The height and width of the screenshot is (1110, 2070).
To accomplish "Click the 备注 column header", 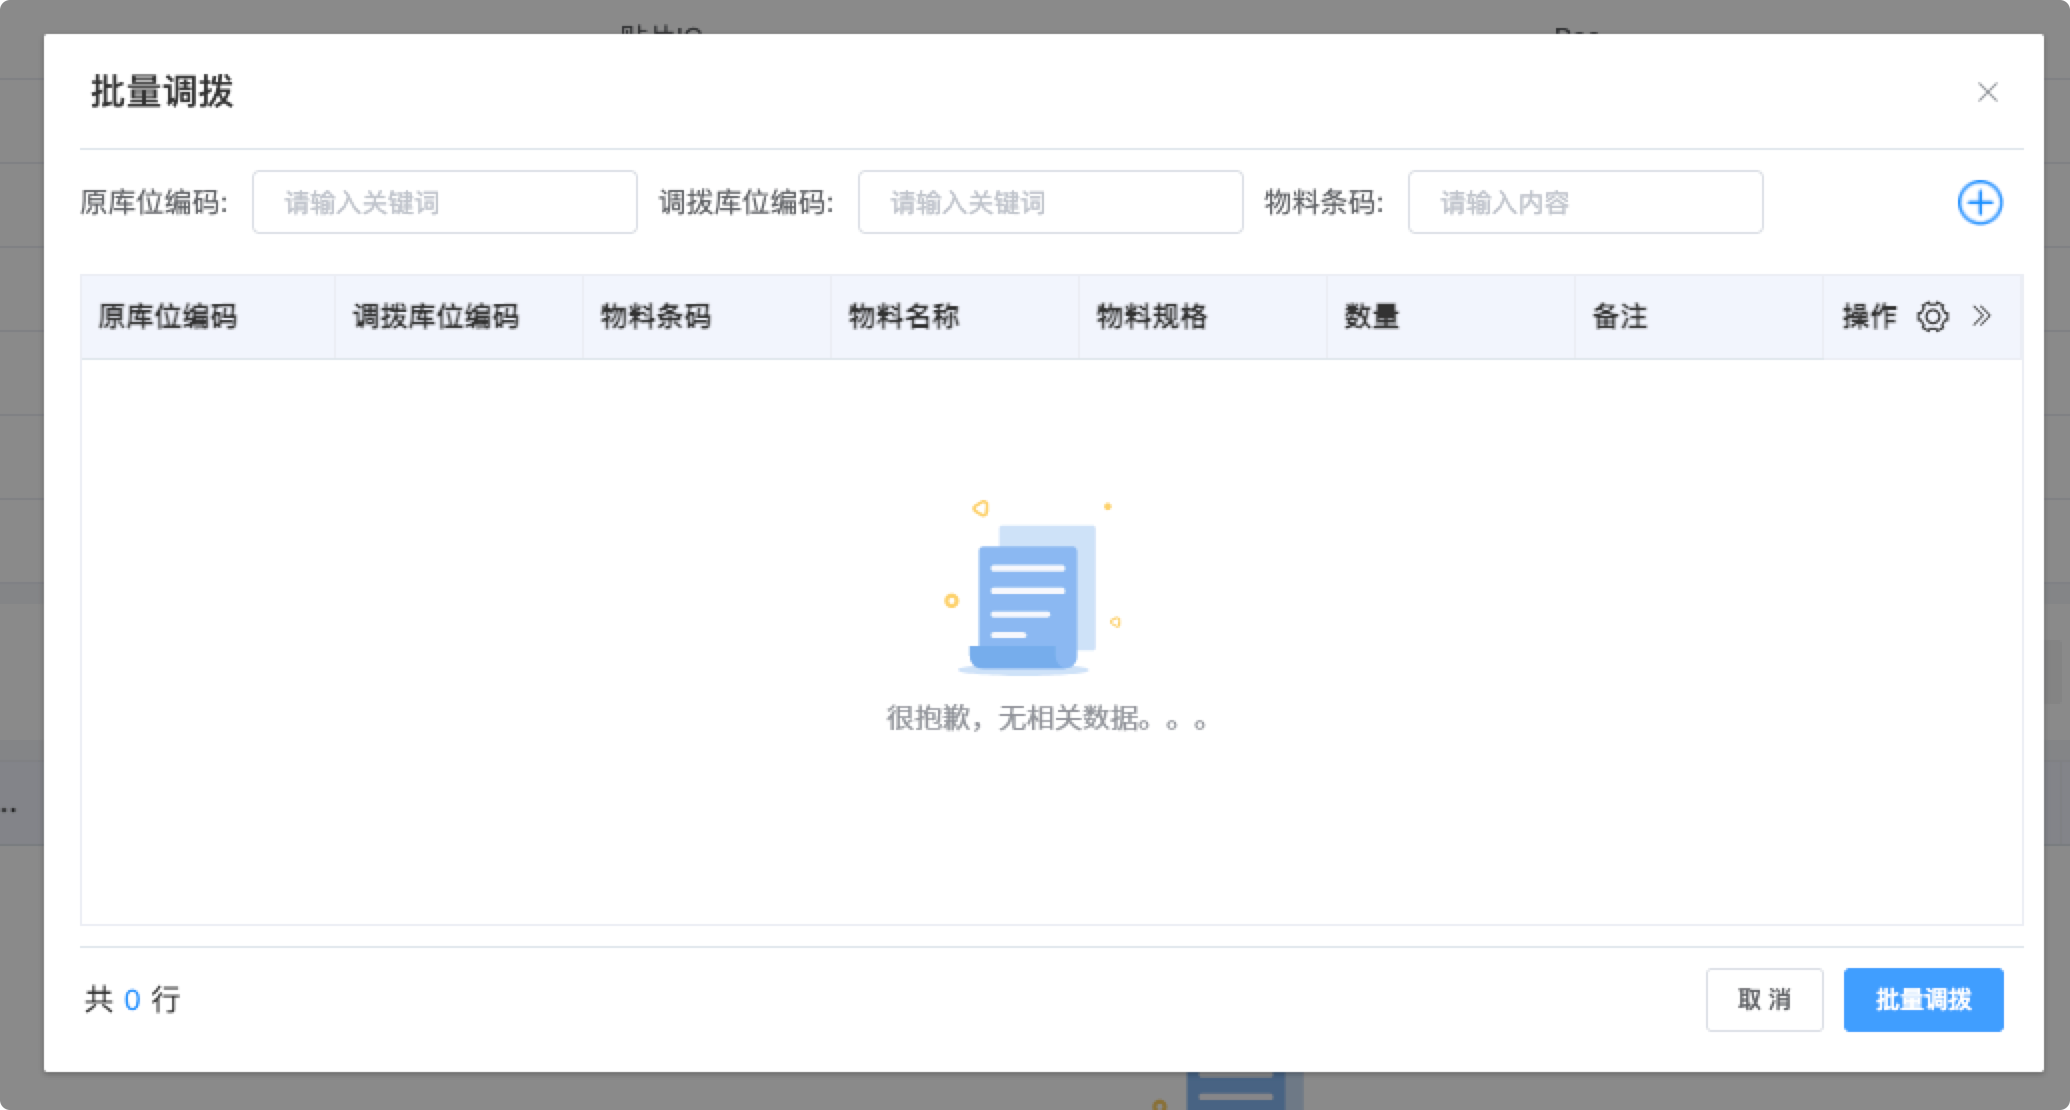I will click(x=1619, y=317).
